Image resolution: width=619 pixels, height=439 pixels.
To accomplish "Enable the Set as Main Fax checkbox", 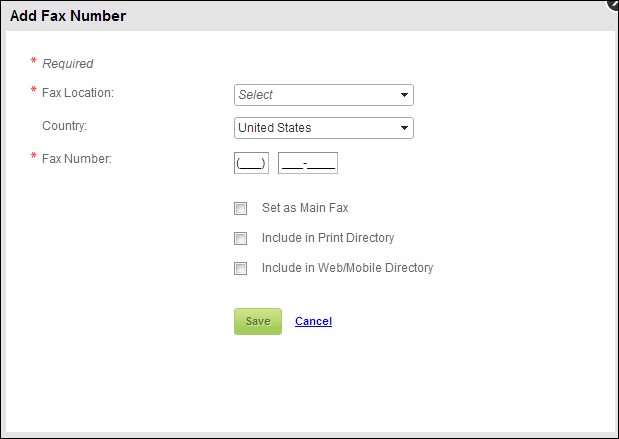I will (240, 209).
